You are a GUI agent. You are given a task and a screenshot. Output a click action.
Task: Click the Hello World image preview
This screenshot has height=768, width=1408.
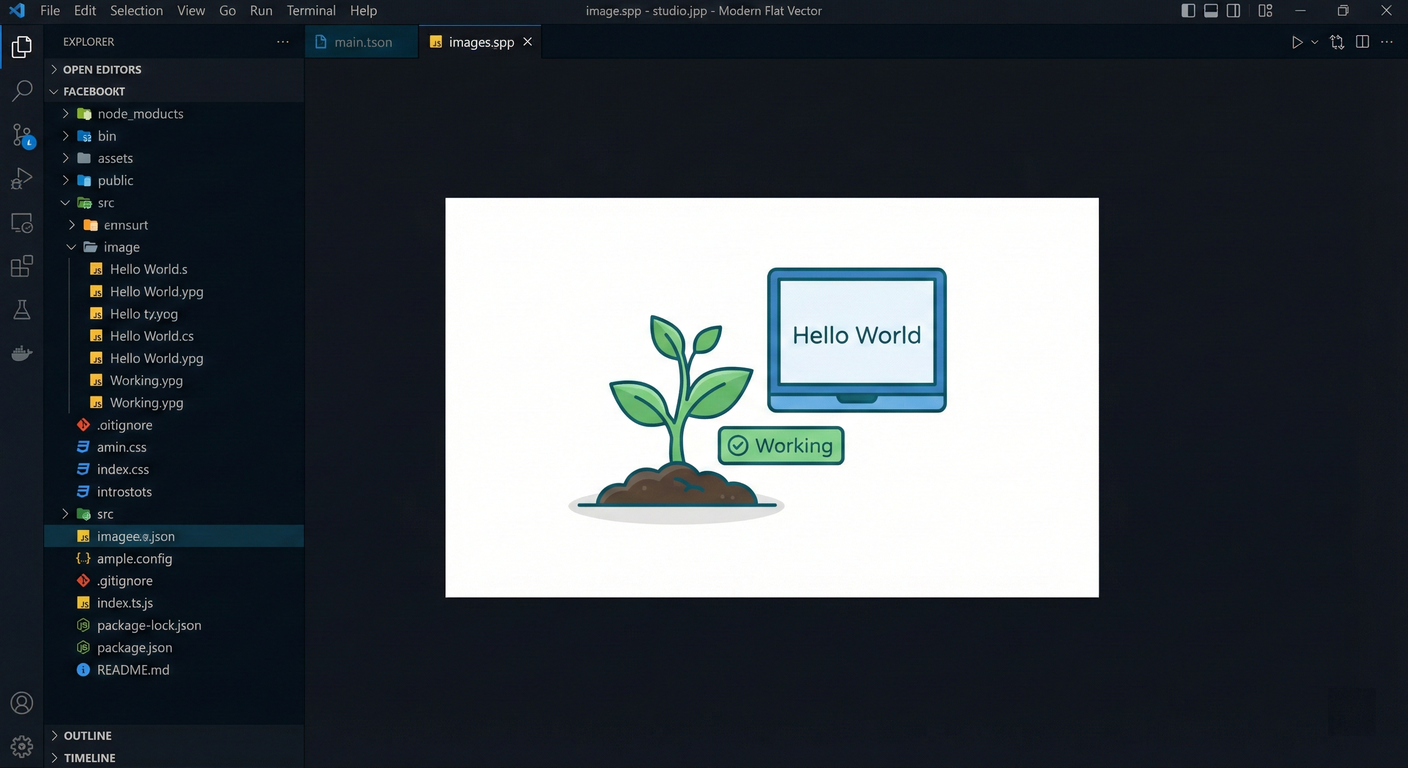771,397
